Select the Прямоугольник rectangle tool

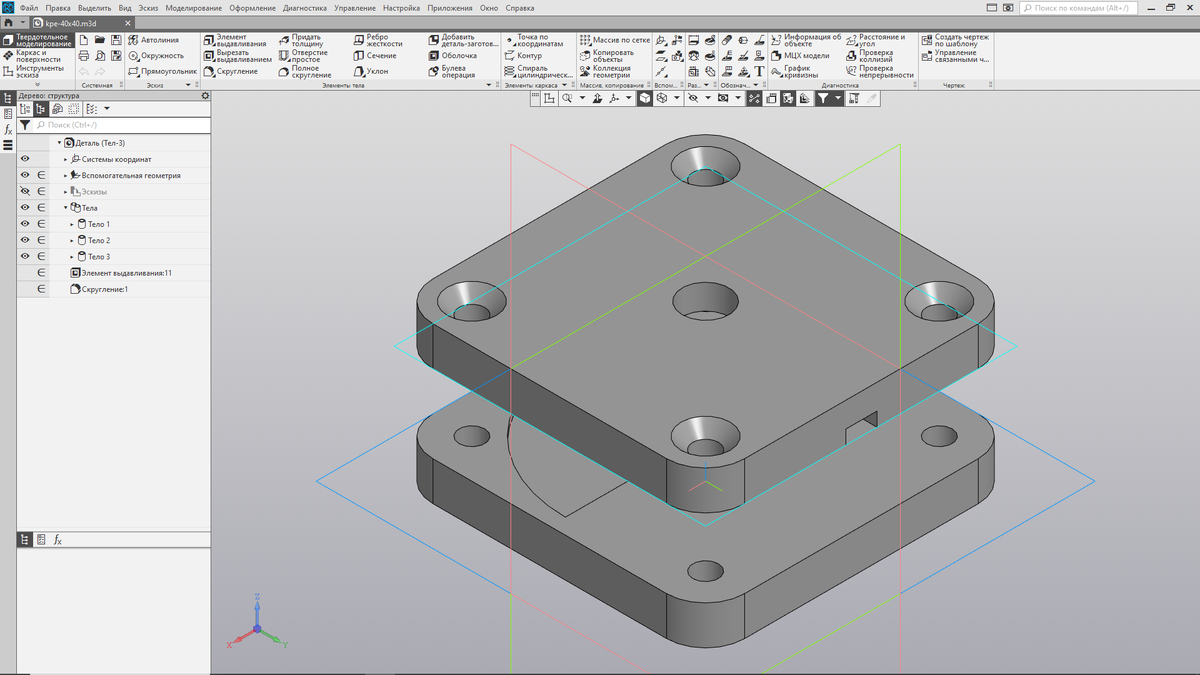(162, 72)
